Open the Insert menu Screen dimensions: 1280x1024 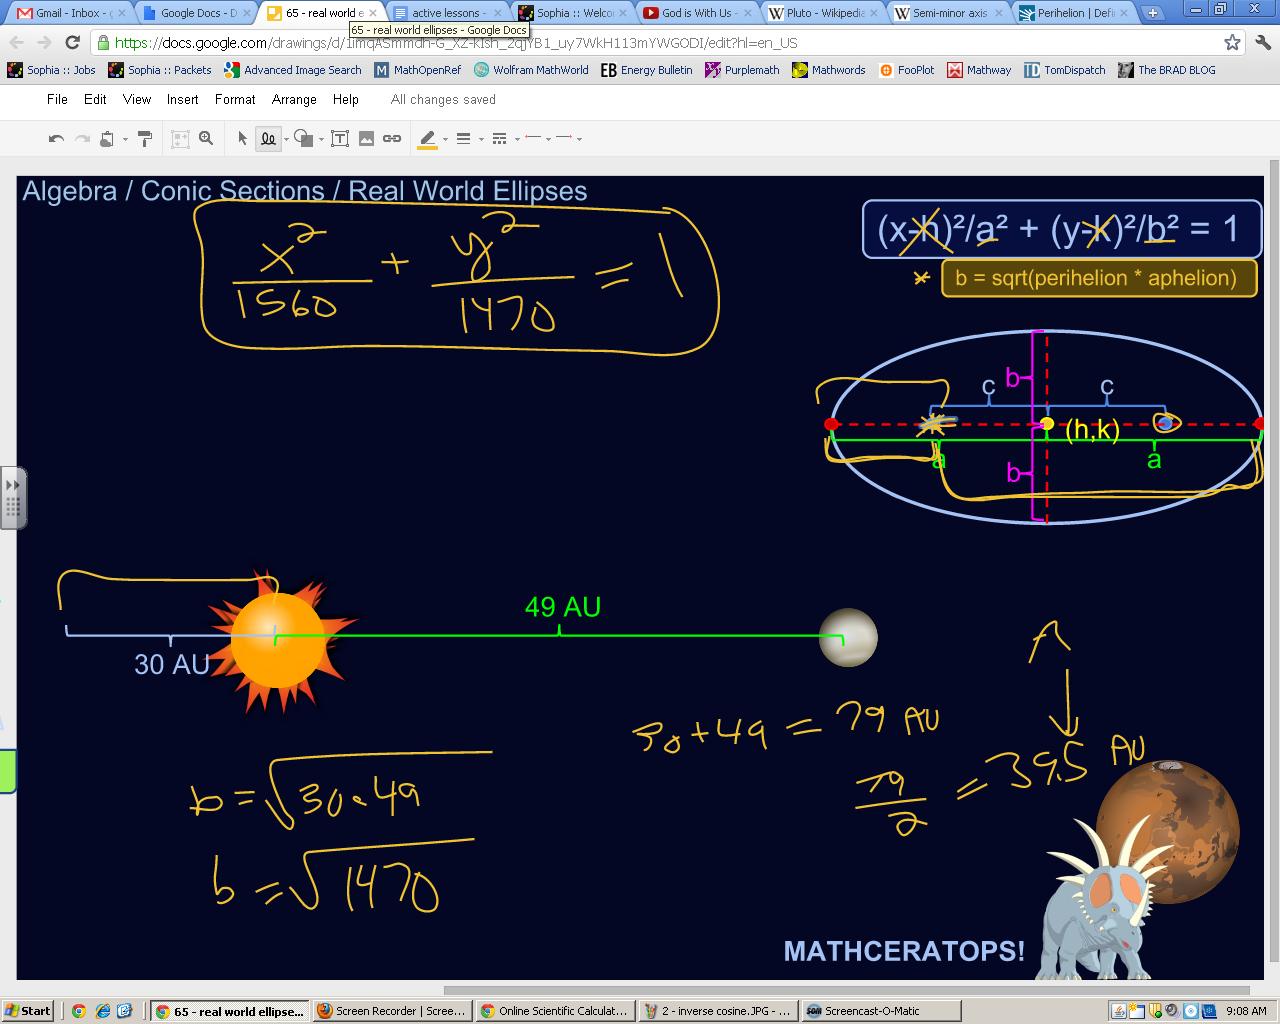tap(182, 99)
